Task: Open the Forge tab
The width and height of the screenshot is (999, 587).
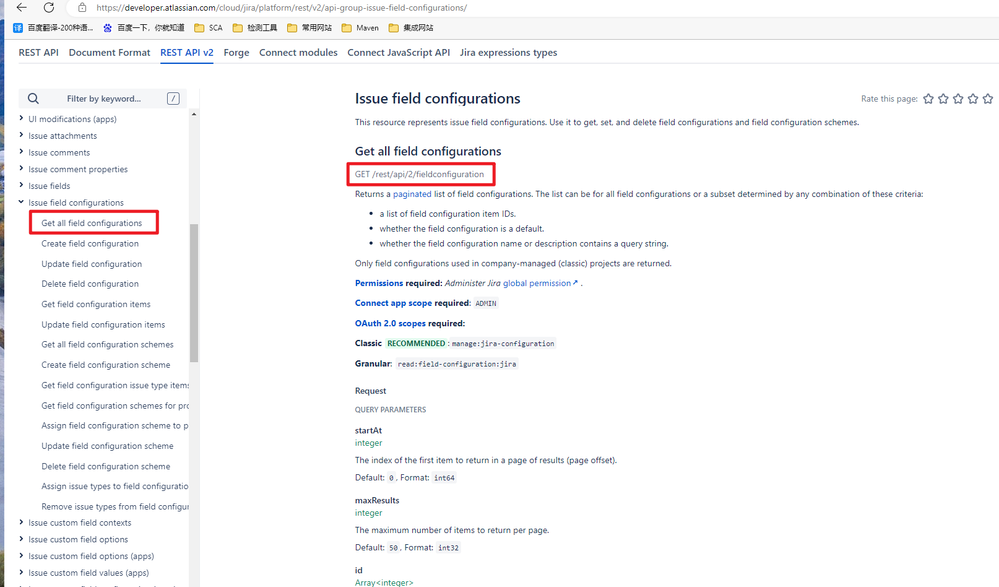Action: point(236,53)
